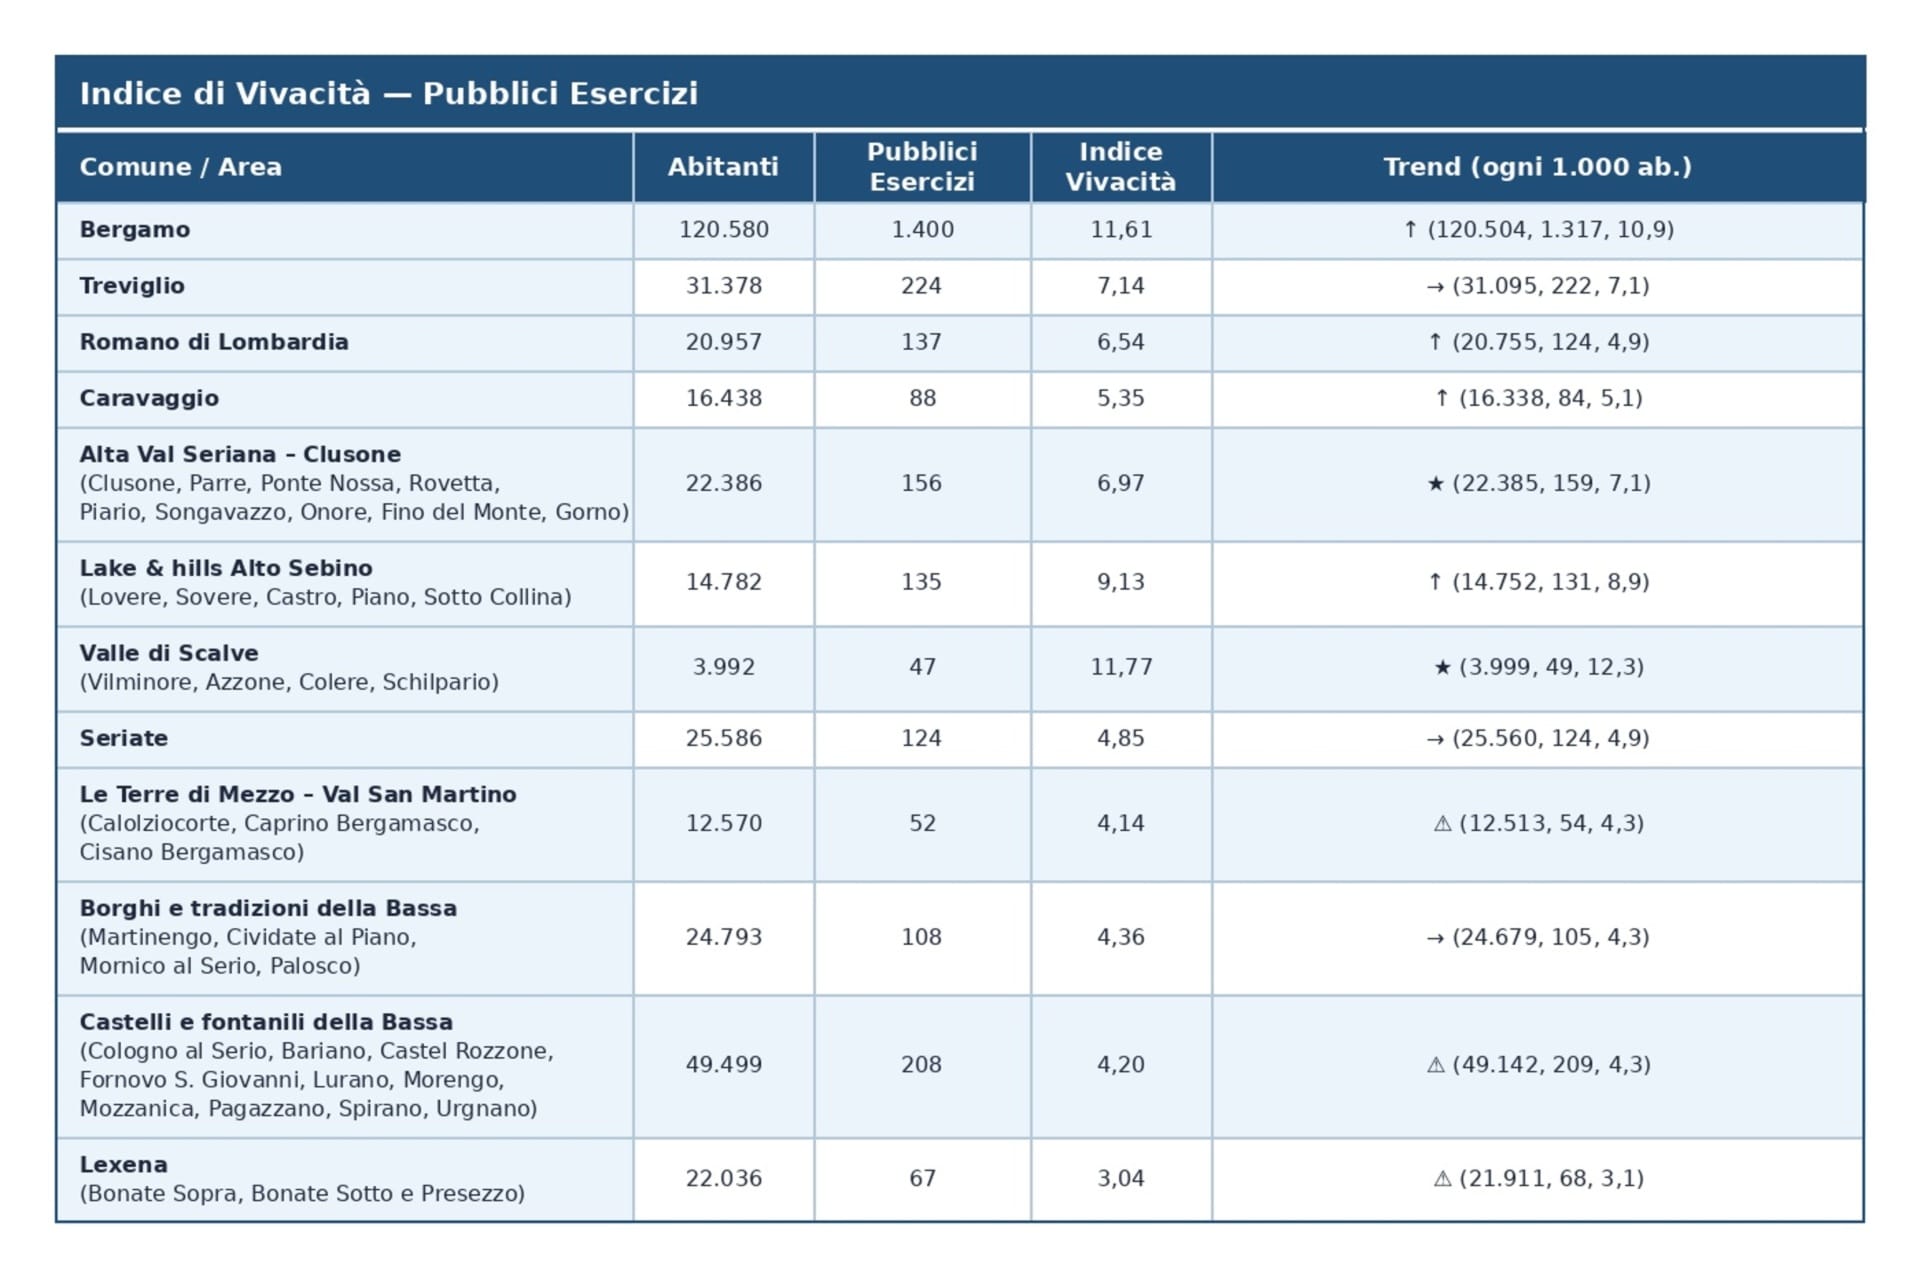
Task: Select the Romano di Lombardia row name
Action: [x=214, y=342]
